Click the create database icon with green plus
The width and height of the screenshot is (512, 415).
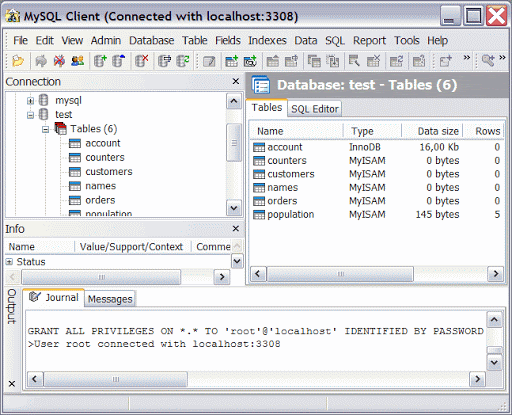click(100, 61)
